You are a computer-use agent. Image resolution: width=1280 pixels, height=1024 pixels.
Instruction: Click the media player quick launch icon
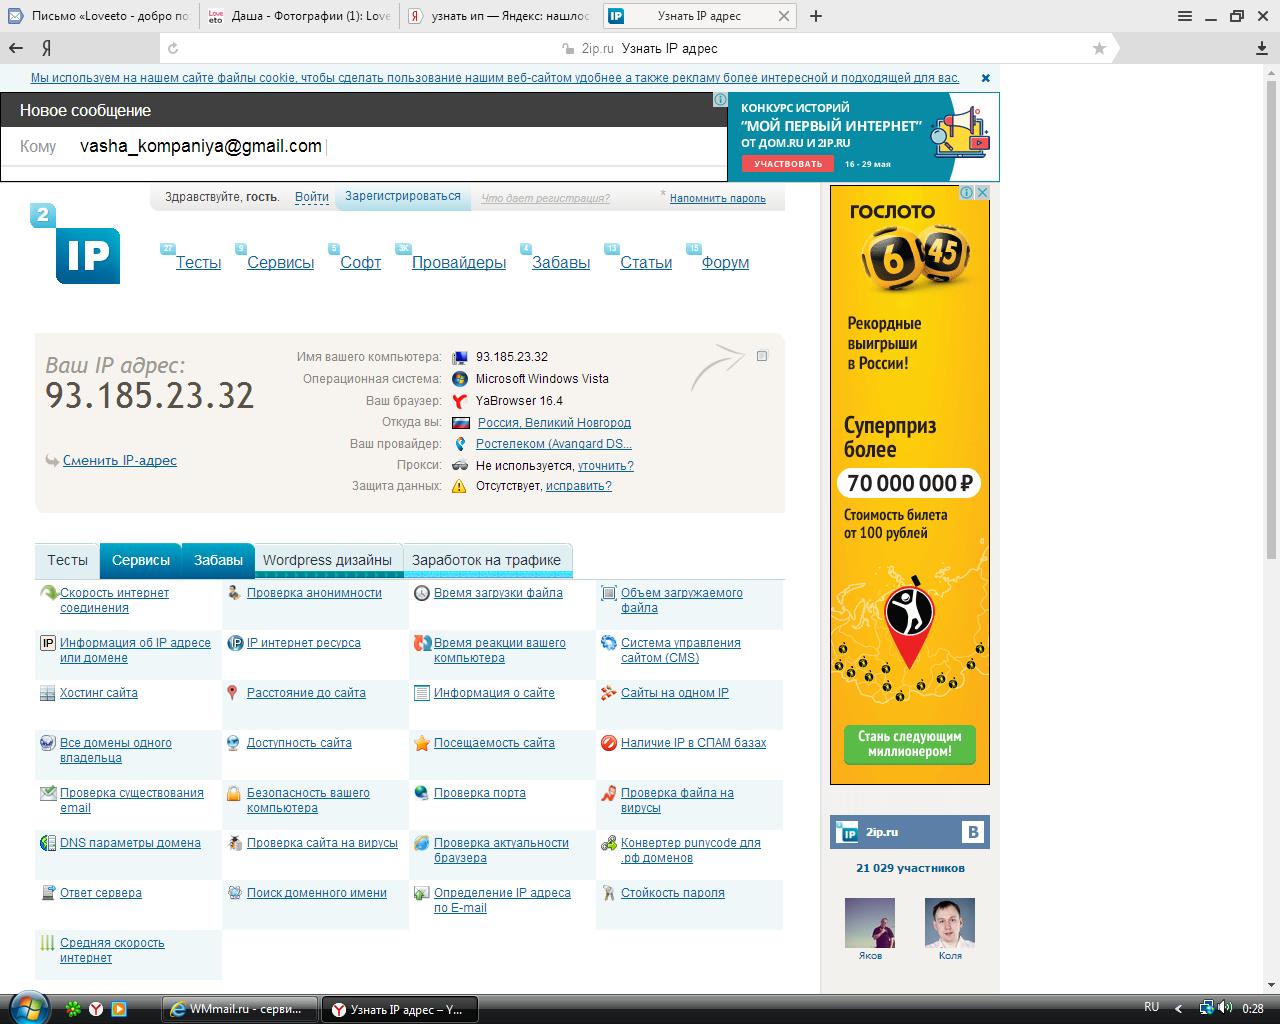118,1009
